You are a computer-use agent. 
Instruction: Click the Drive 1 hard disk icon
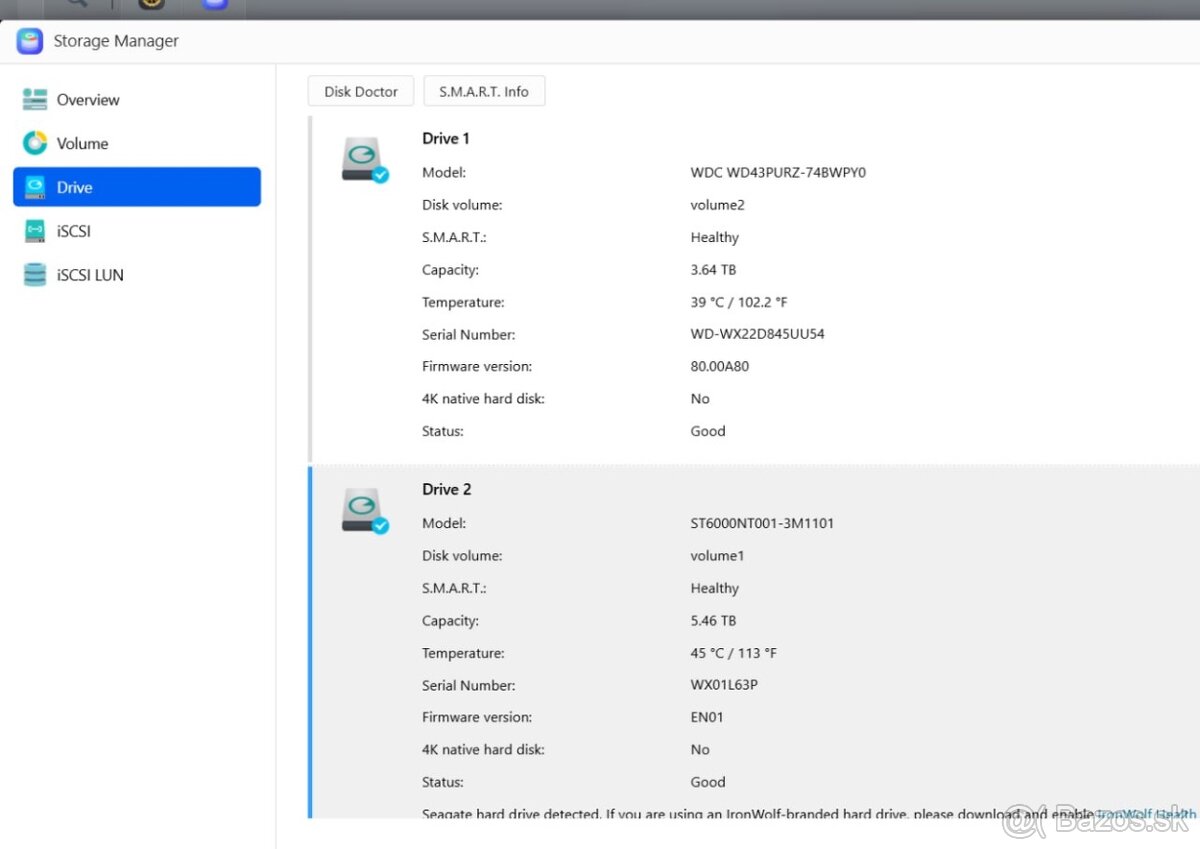pos(363,160)
